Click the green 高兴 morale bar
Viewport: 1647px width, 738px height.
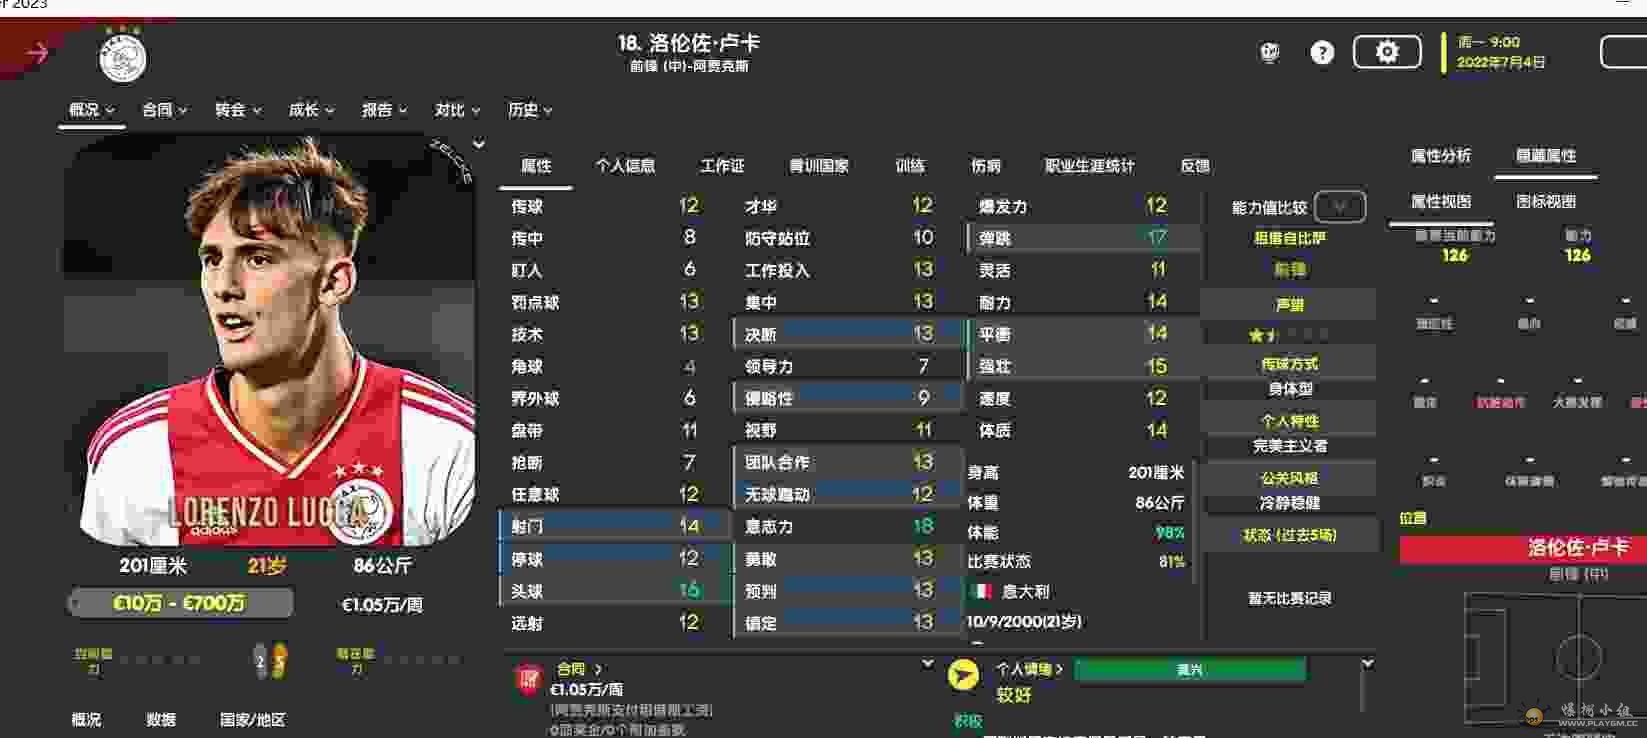click(1189, 670)
